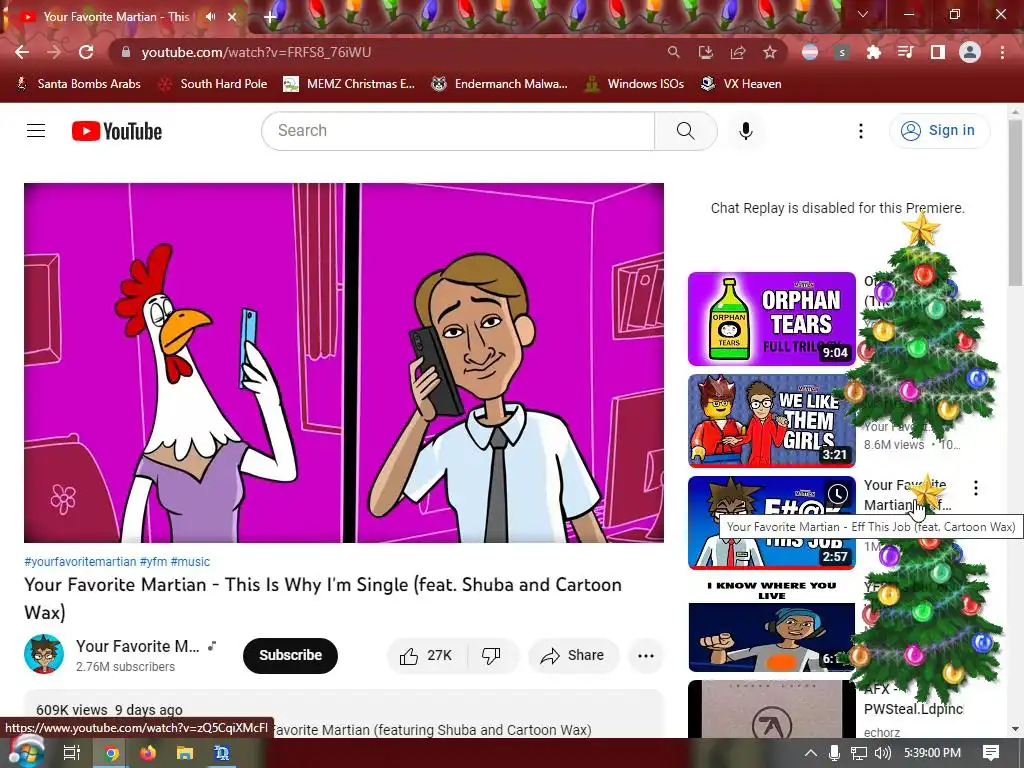Click the taskbar clock 5:39:00 PM
The width and height of the screenshot is (1024, 768).
coord(932,753)
